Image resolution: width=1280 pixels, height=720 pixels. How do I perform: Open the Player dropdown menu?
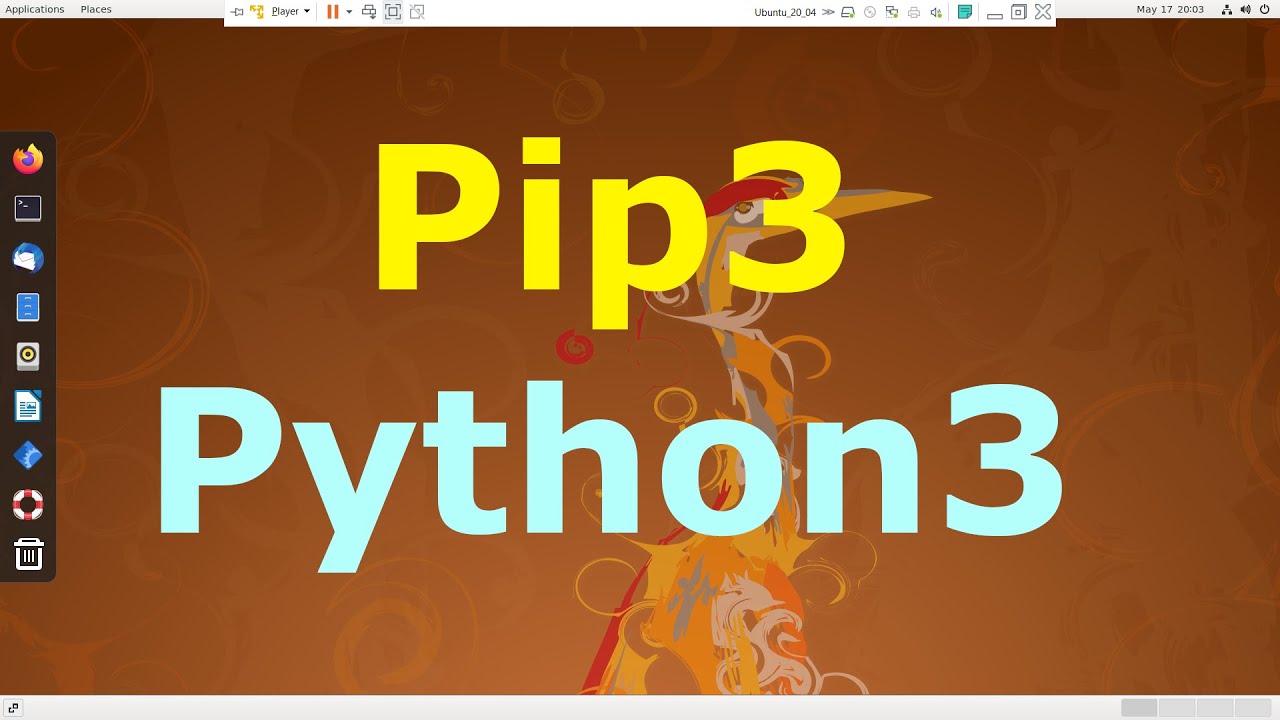tap(290, 12)
